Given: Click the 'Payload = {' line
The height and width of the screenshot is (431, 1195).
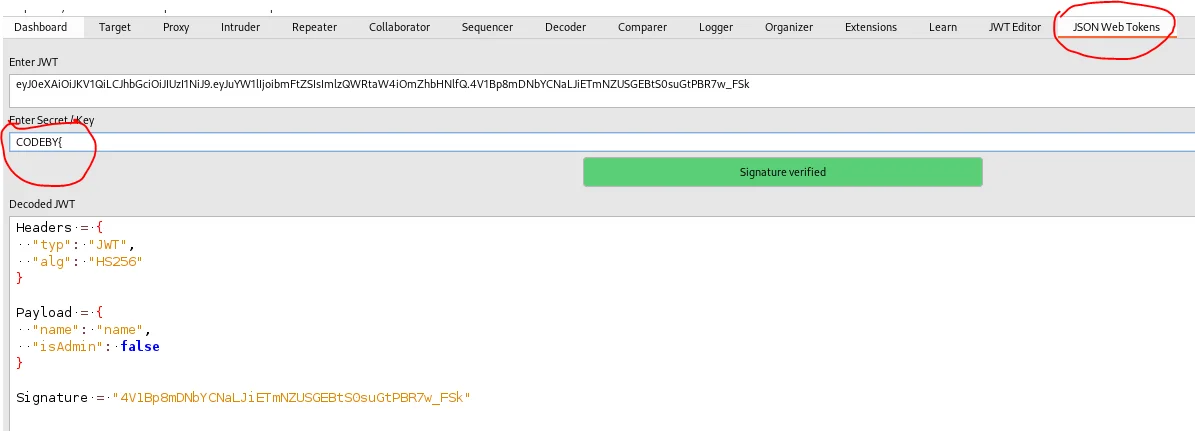Looking at the screenshot, I should [x=59, y=312].
